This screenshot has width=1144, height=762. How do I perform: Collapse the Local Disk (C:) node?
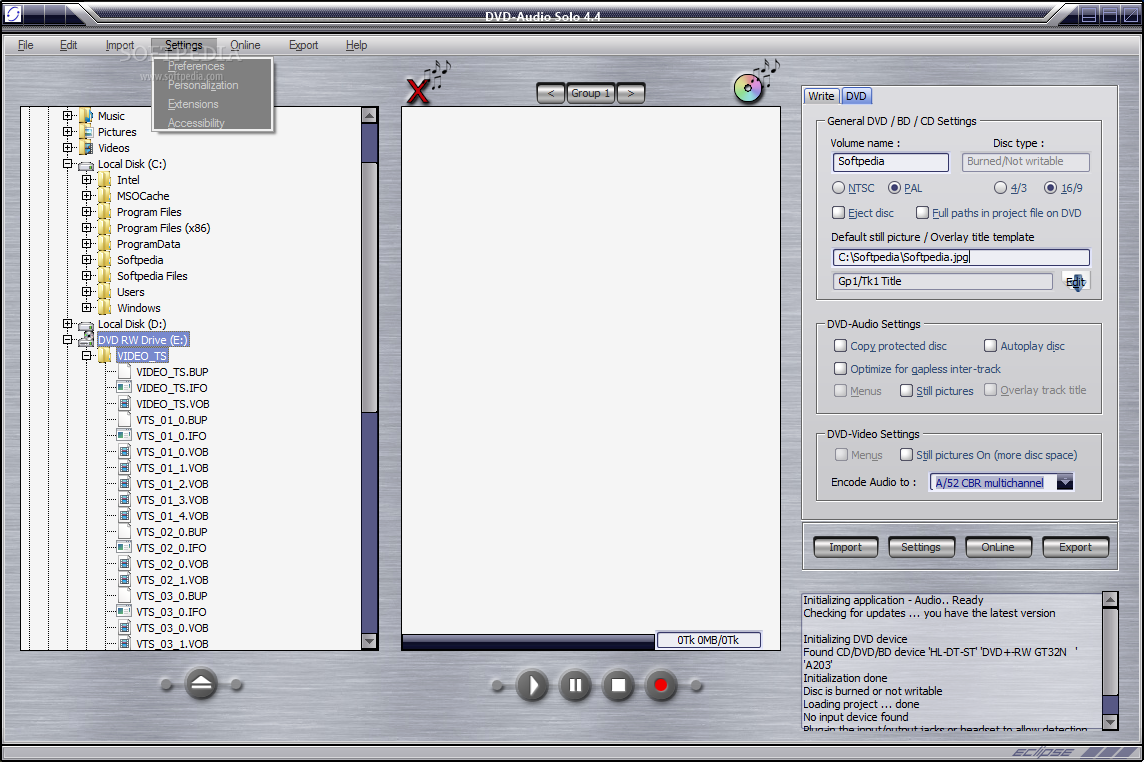[68, 163]
